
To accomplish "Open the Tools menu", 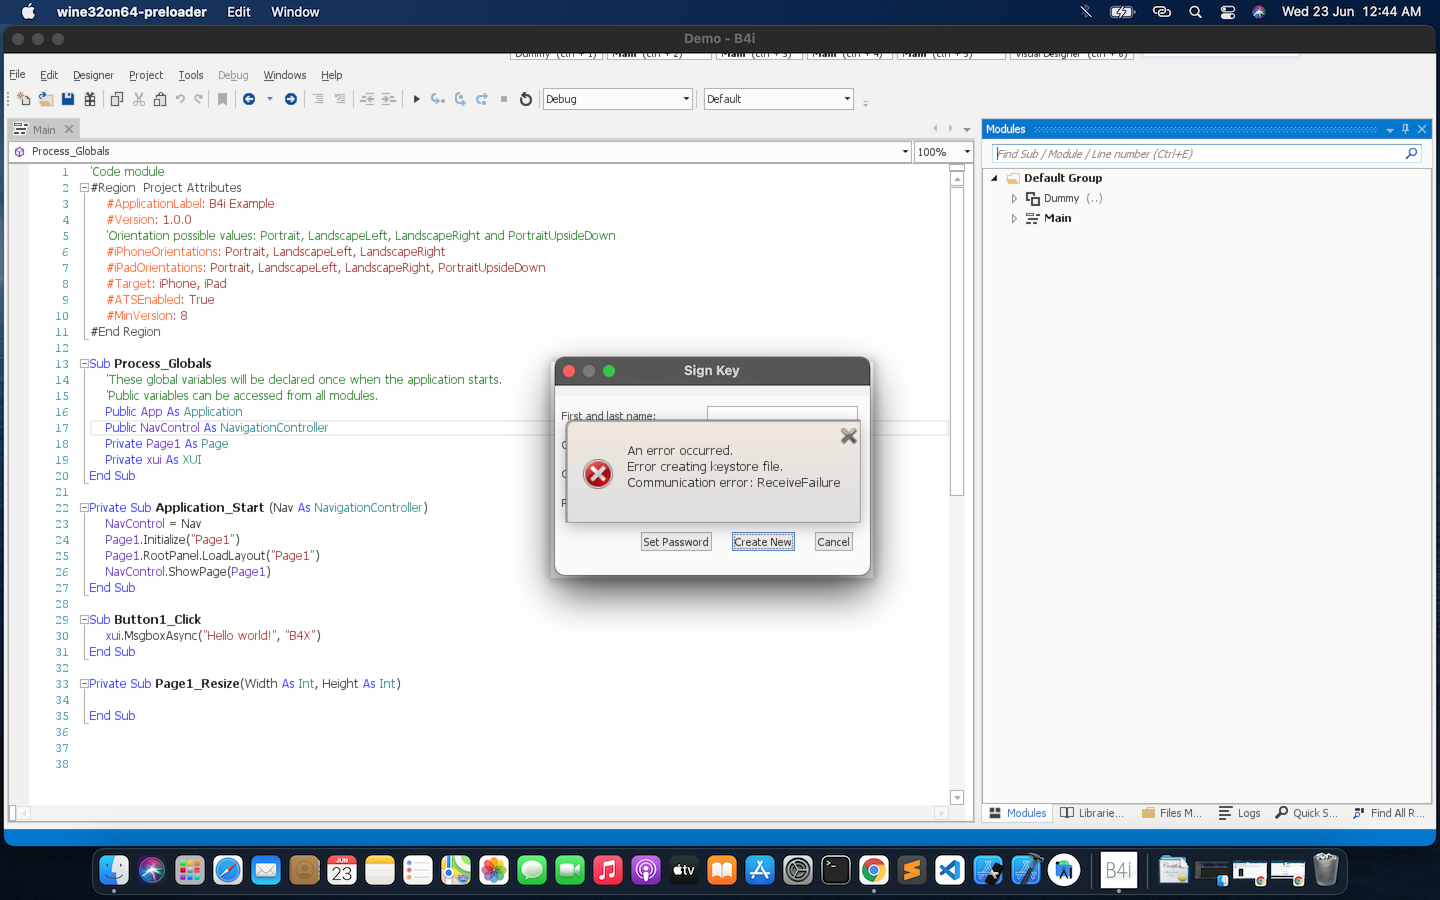I will 191,75.
